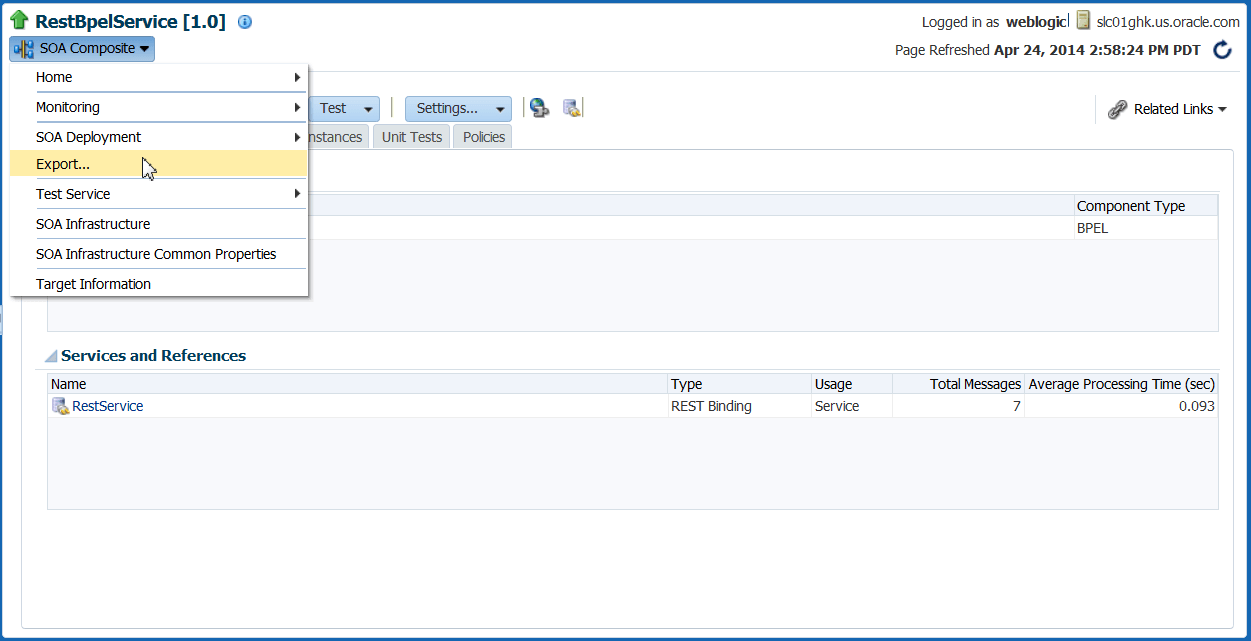Viewport: 1251px width, 641px height.
Task: Open the RestService link
Action: point(107,406)
